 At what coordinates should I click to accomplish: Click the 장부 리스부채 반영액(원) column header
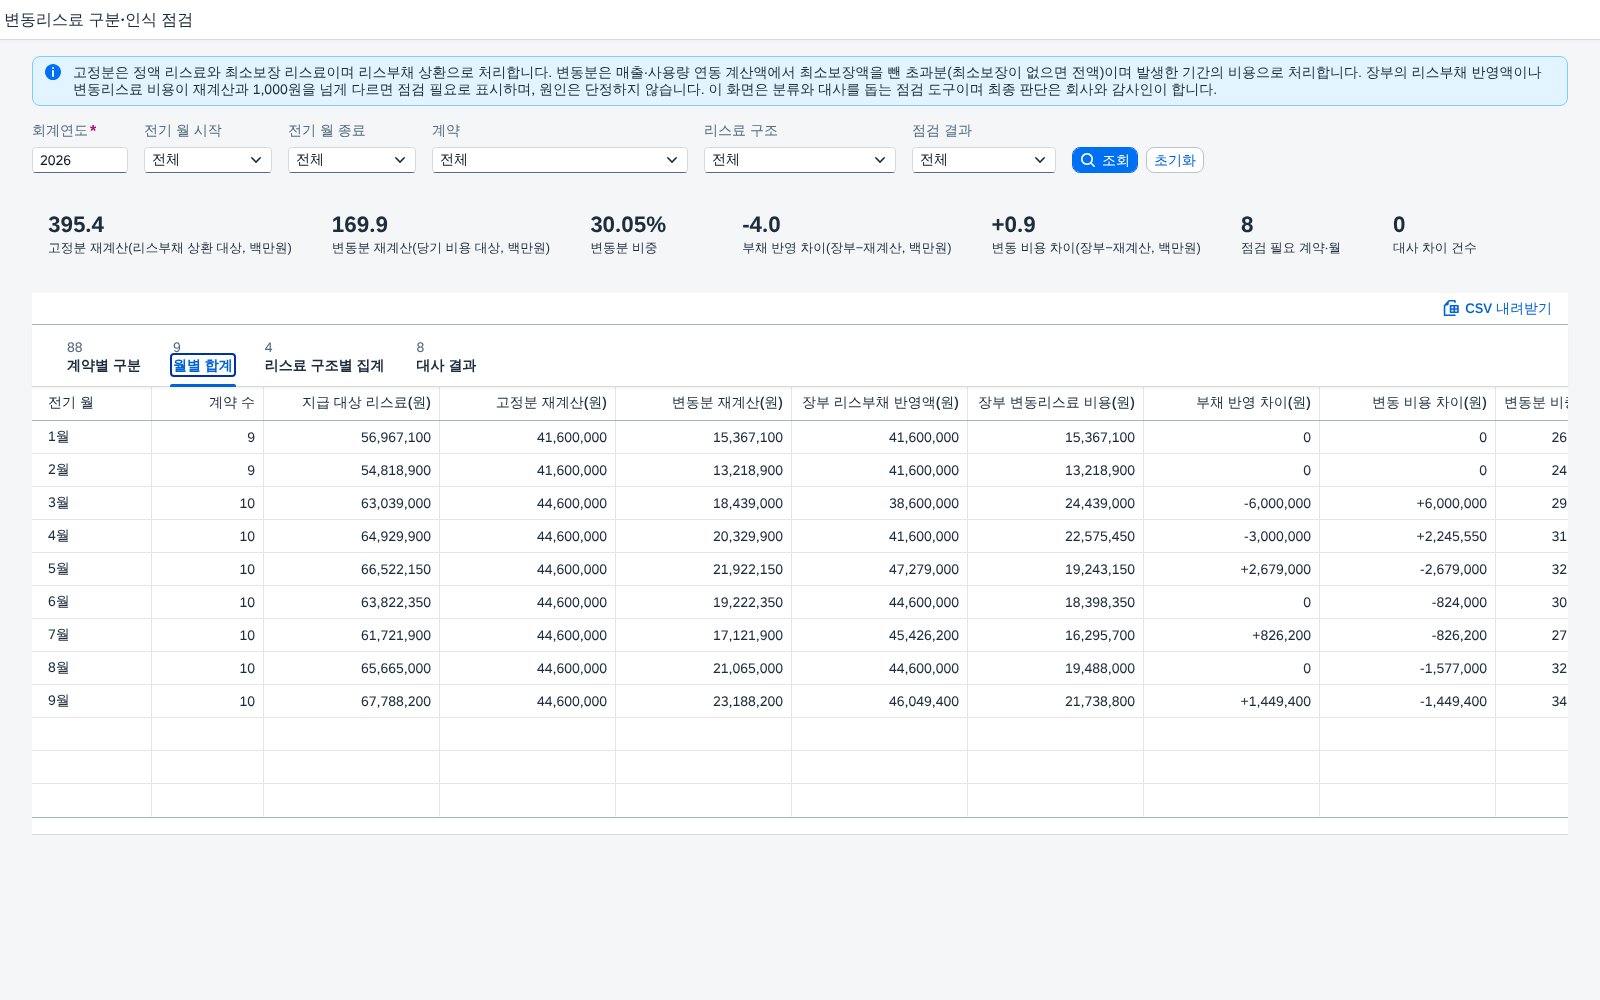click(880, 403)
